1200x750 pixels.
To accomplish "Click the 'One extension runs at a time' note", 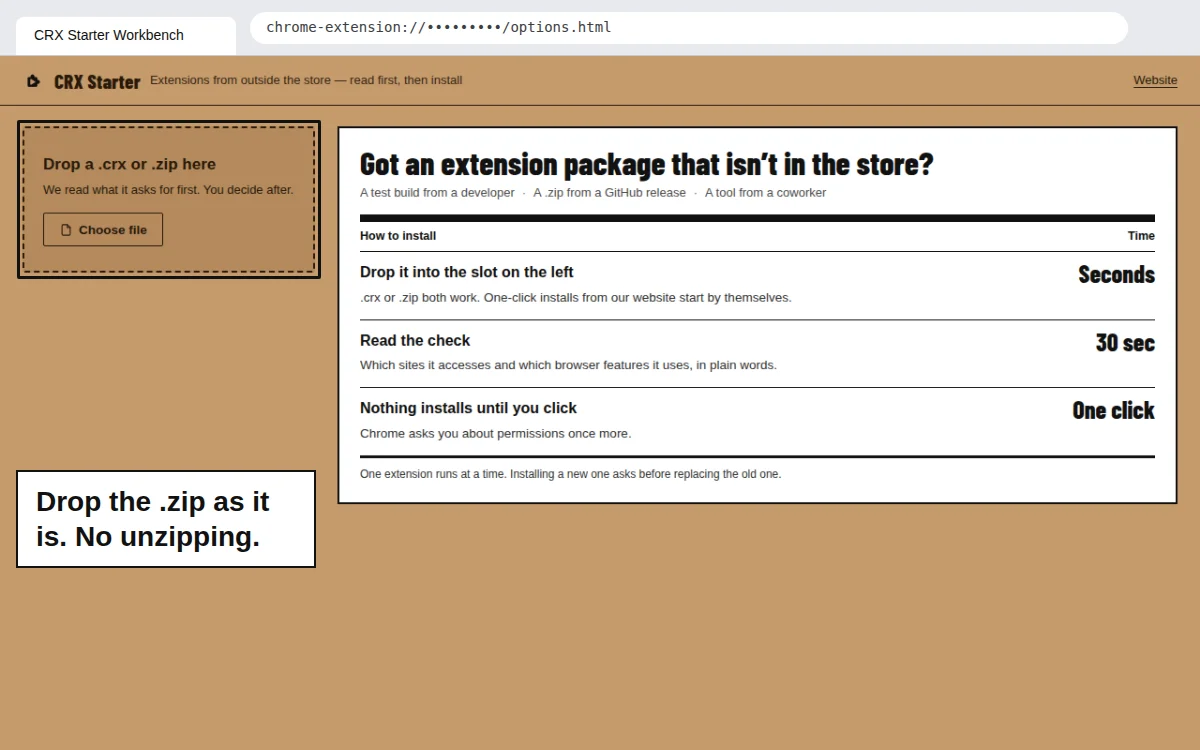I will 570,474.
